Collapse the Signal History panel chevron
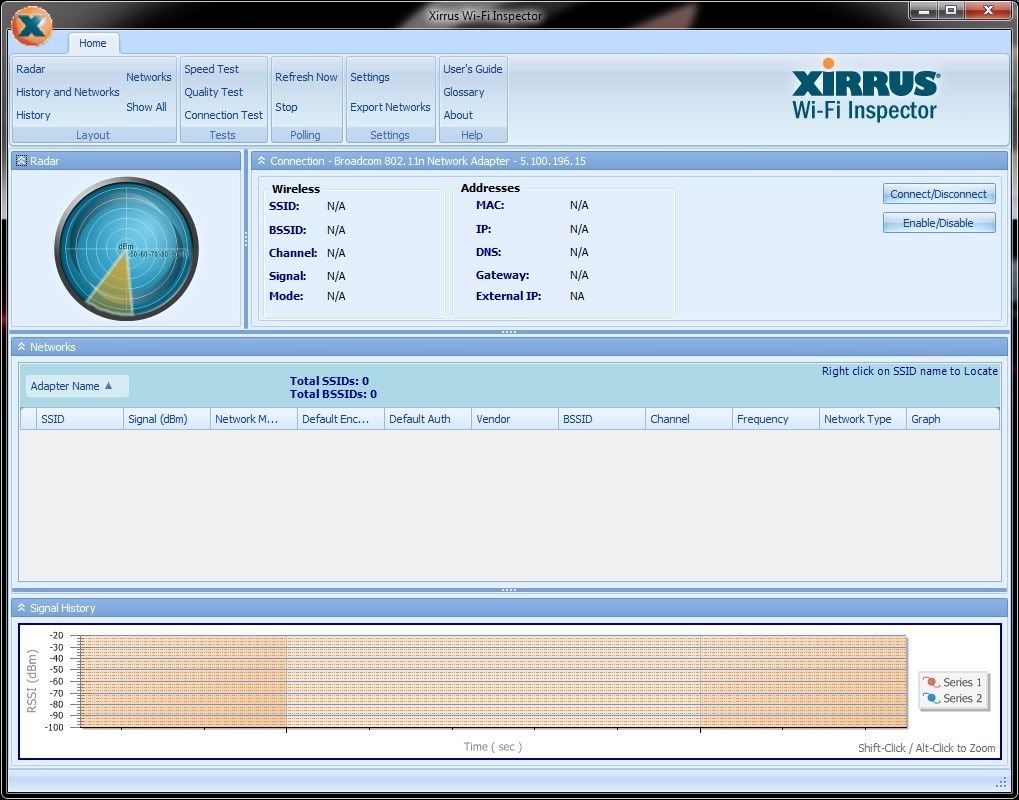1019x800 pixels. point(21,608)
